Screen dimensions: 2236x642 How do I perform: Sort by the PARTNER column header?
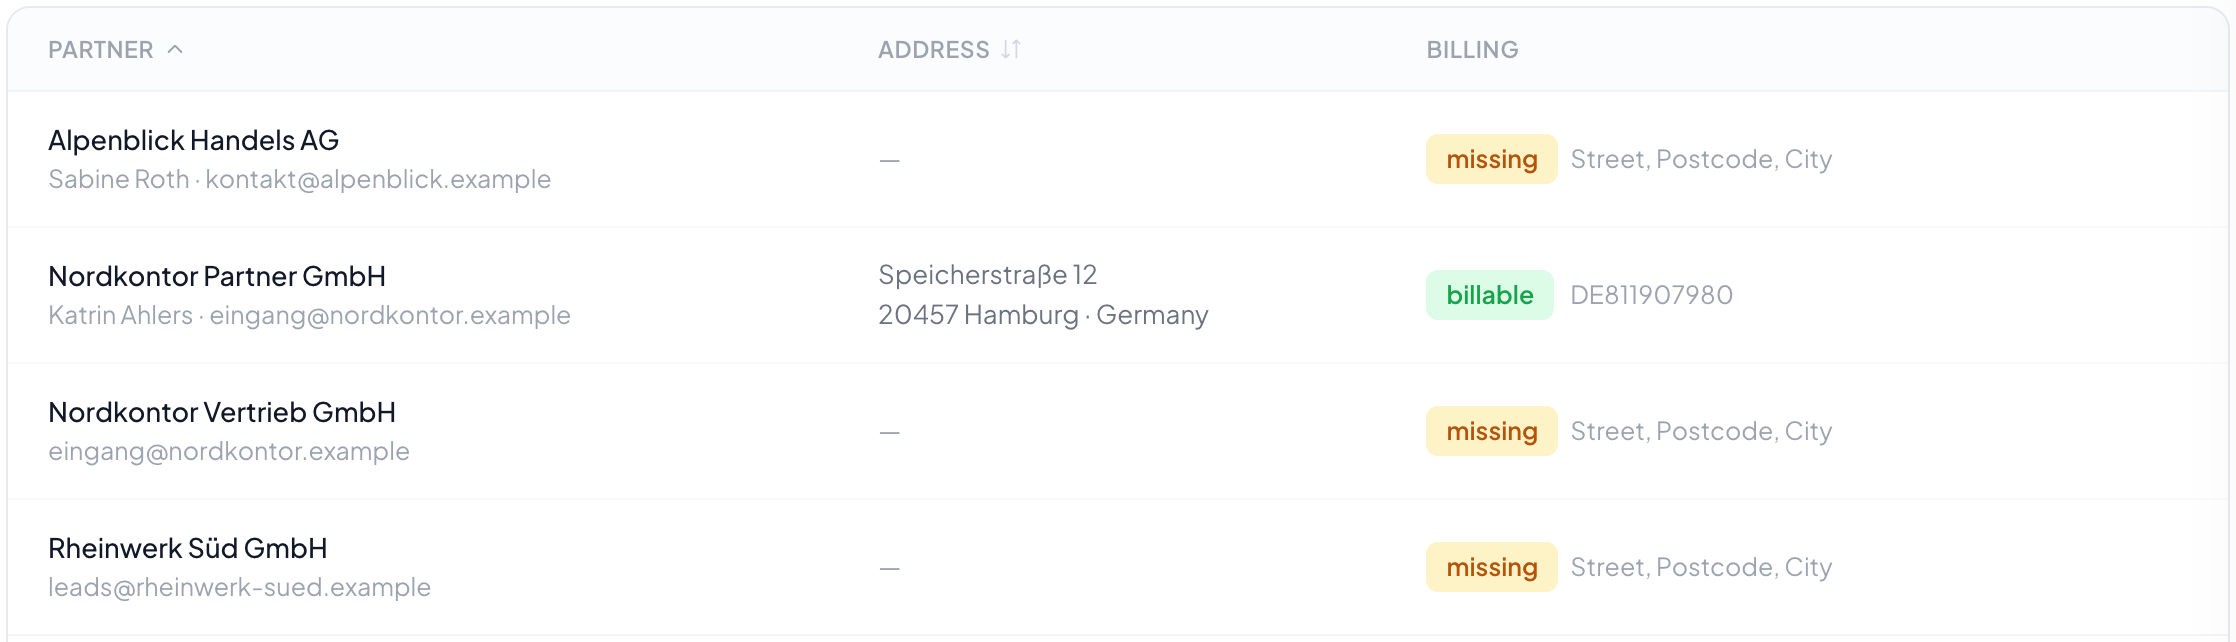point(101,50)
